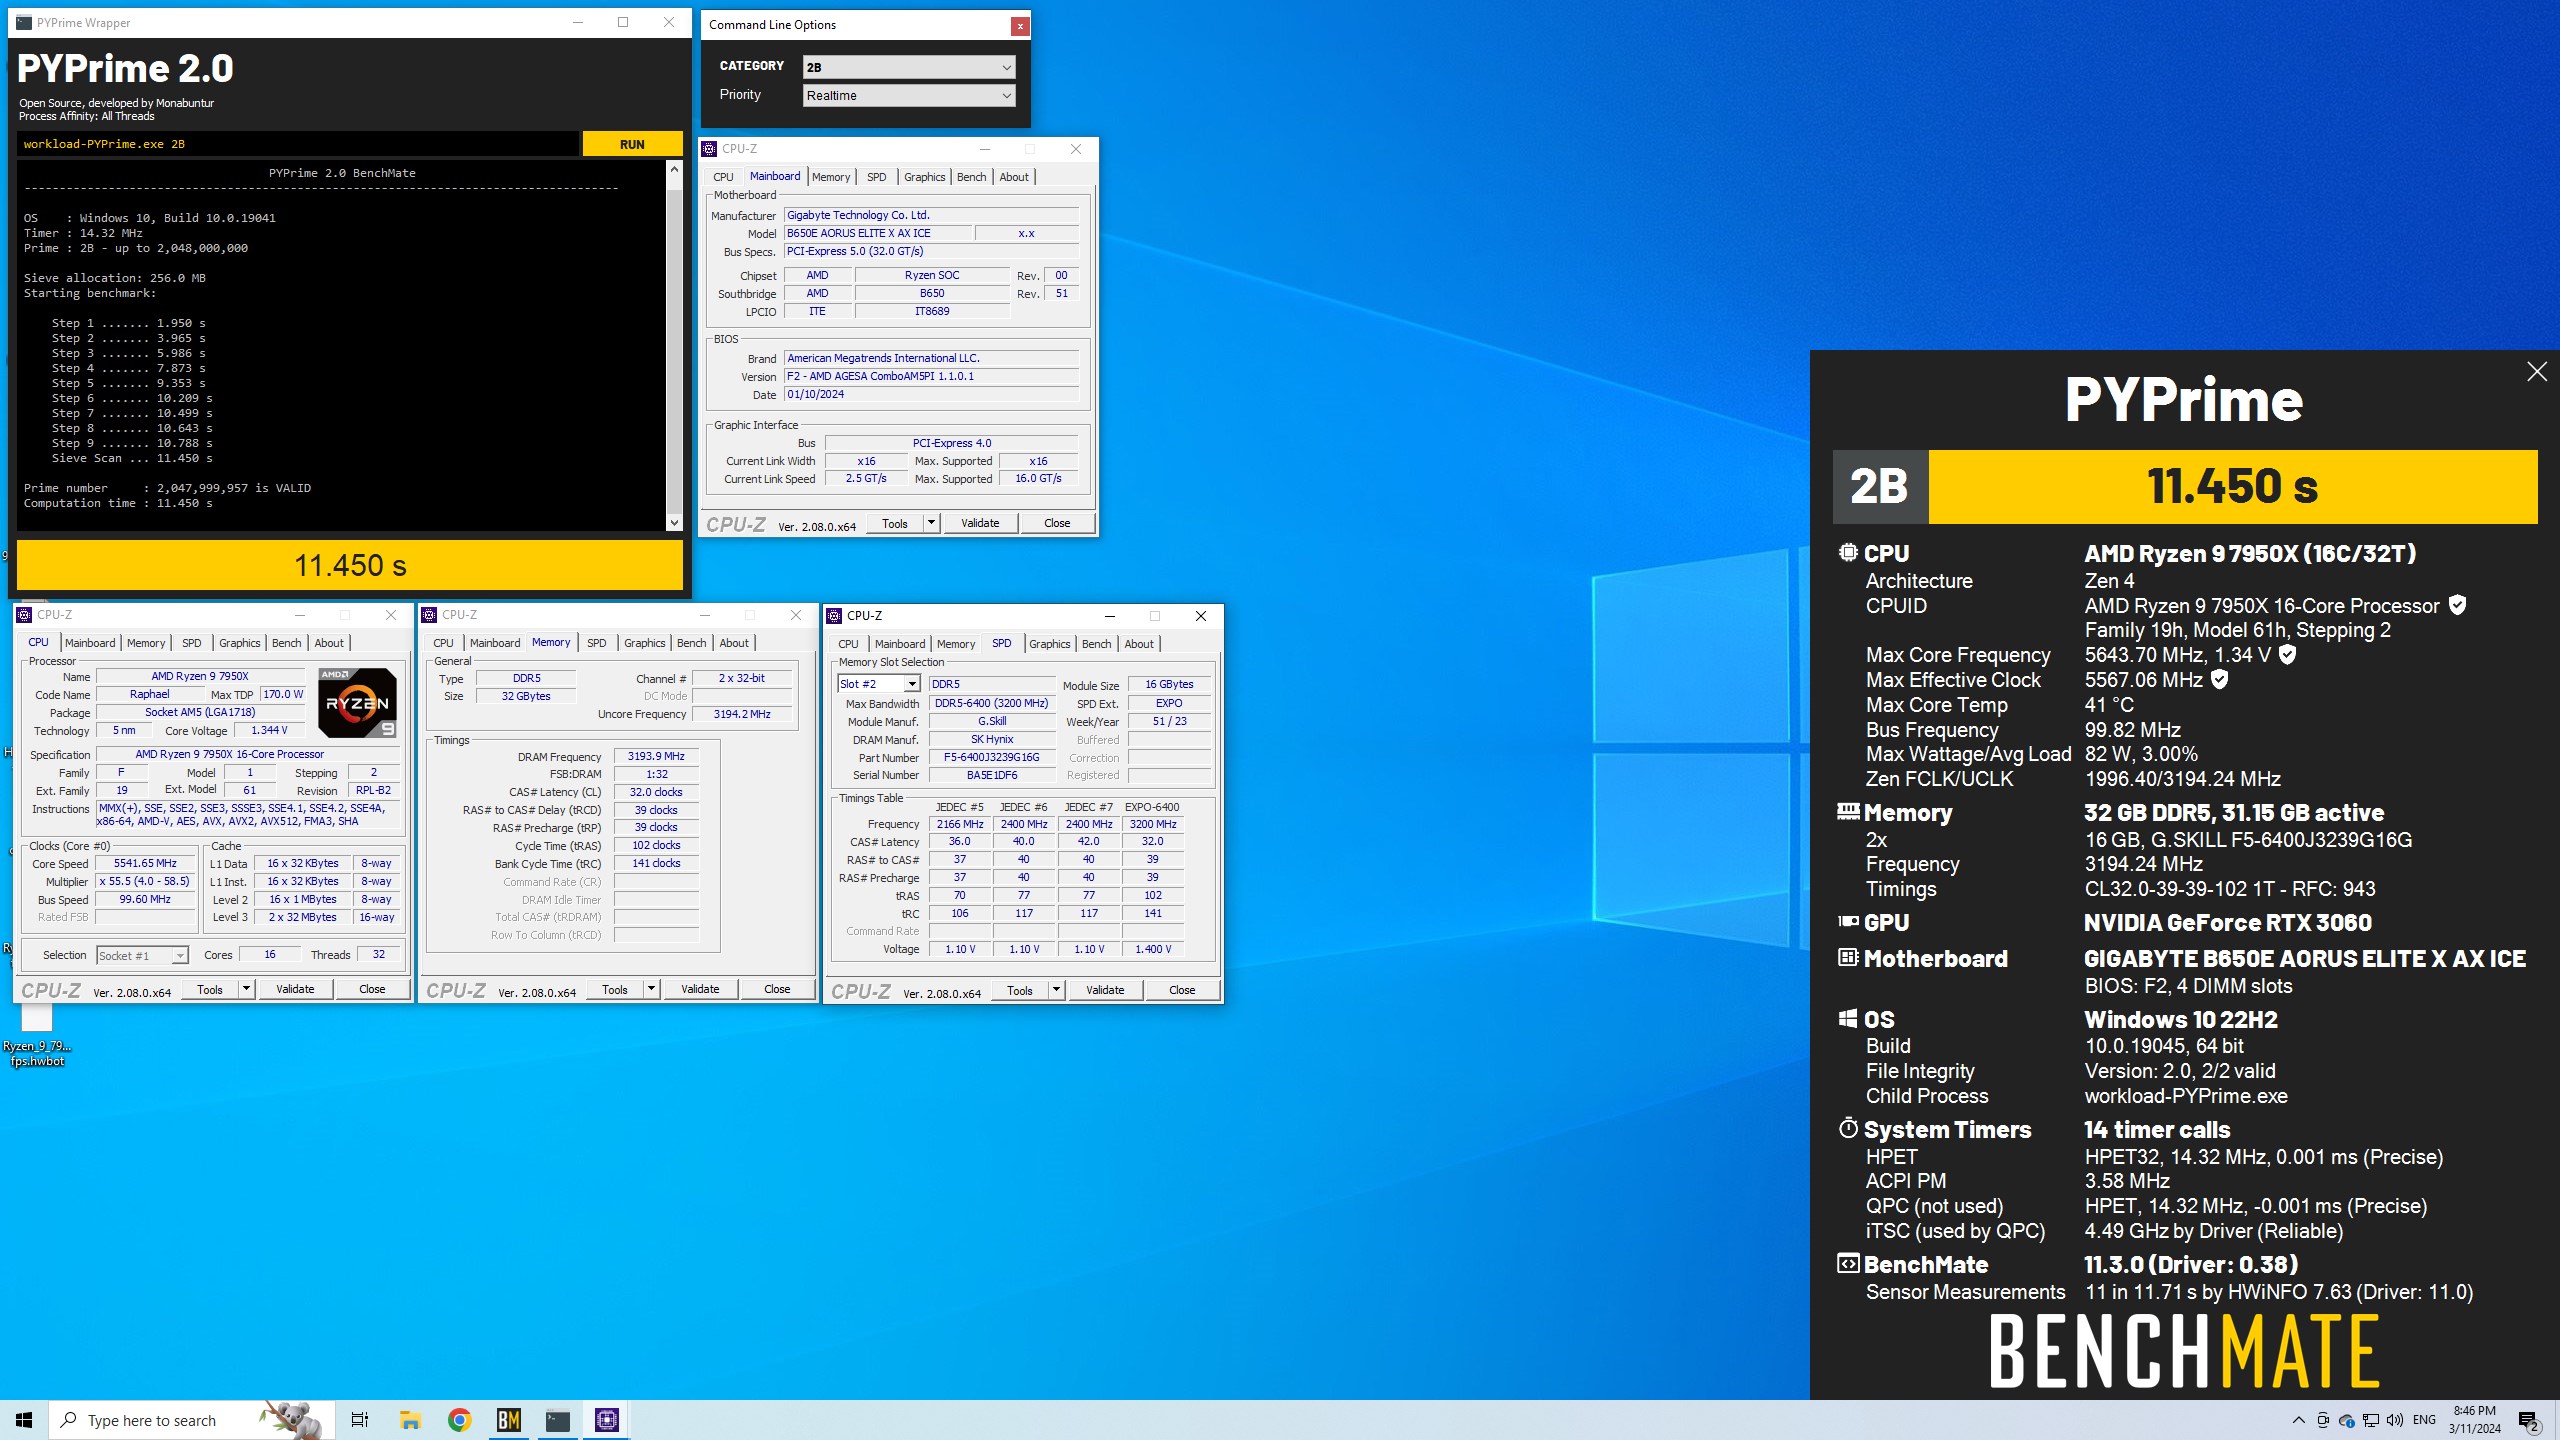
Task: Click the B650E AORUS ELITE X AX ICE model field
Action: pos(876,233)
